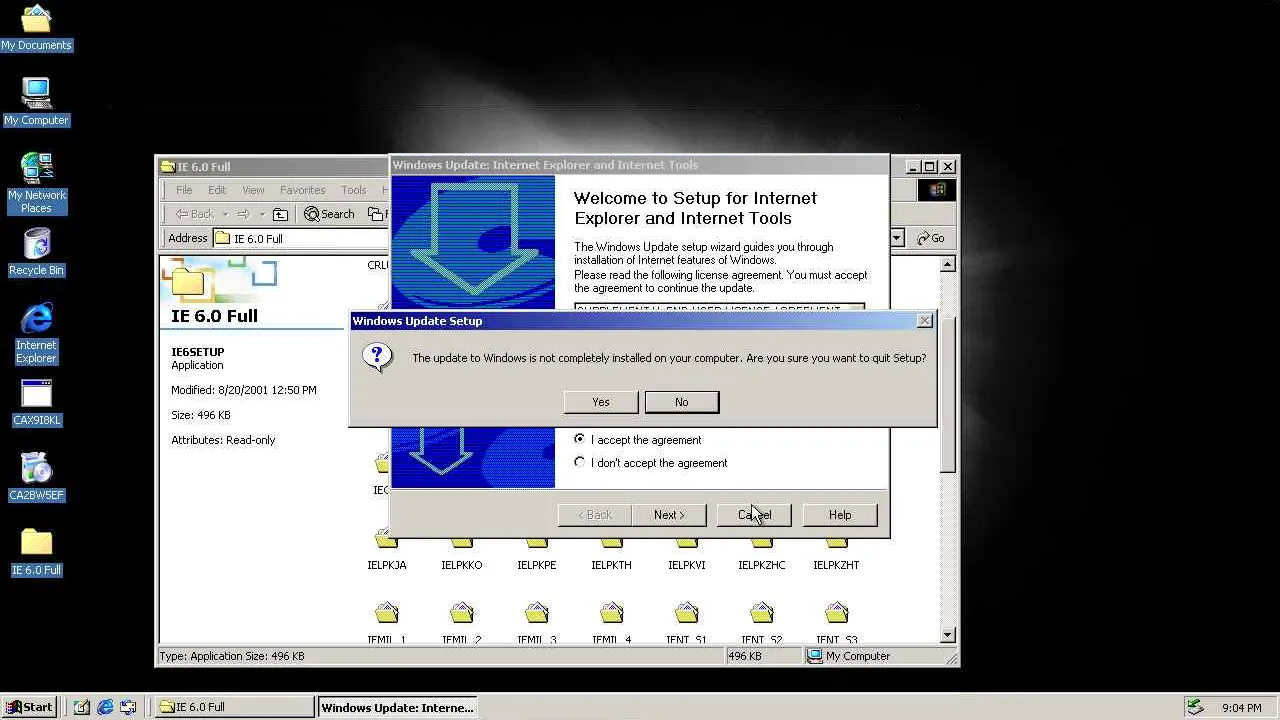This screenshot has height=720, width=1280.
Task: Open the Address bar dropdown
Action: coord(897,238)
